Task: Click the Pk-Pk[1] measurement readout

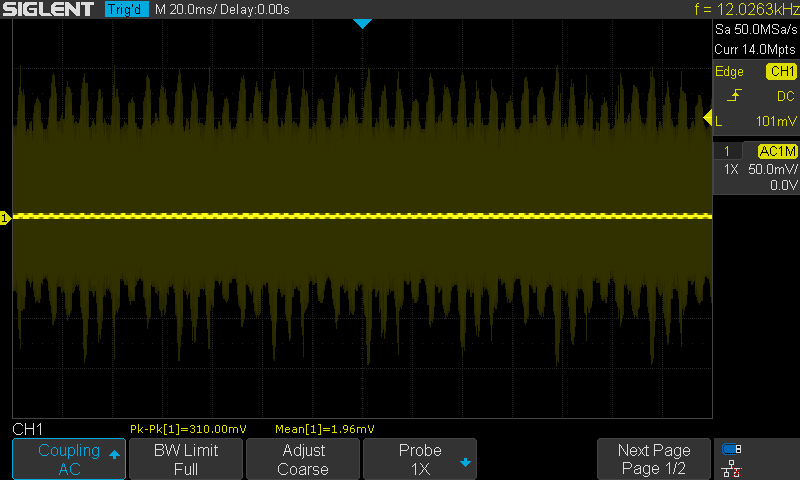Action: click(188, 428)
